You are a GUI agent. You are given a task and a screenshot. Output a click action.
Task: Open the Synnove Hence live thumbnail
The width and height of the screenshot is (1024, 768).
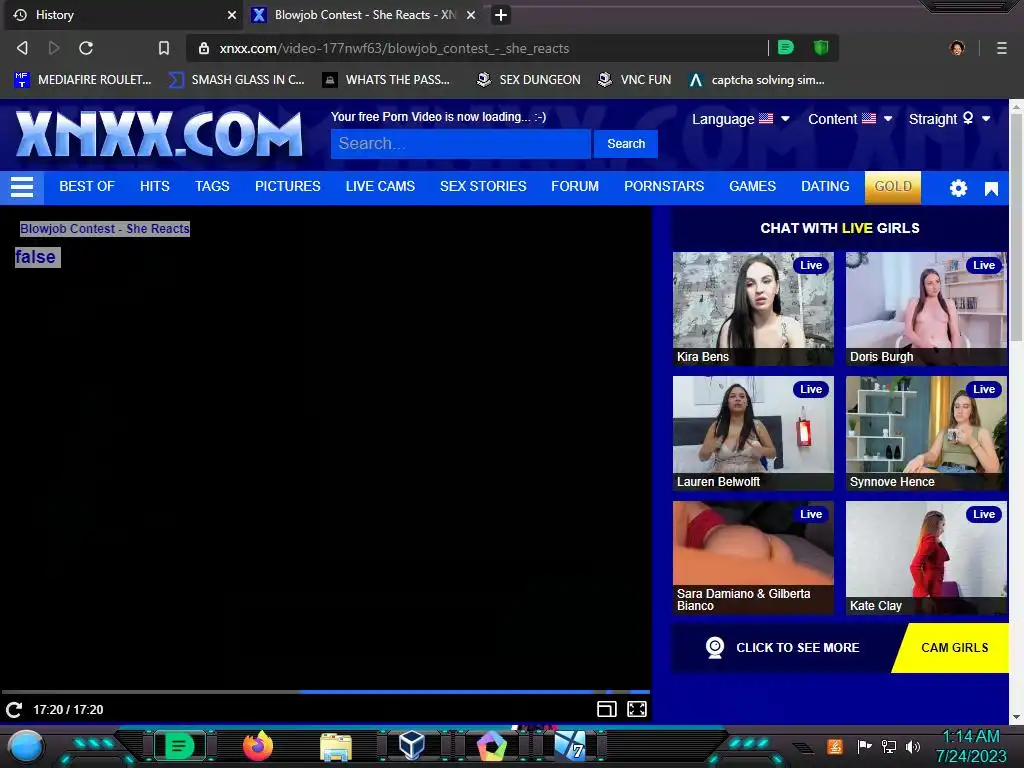coord(926,433)
